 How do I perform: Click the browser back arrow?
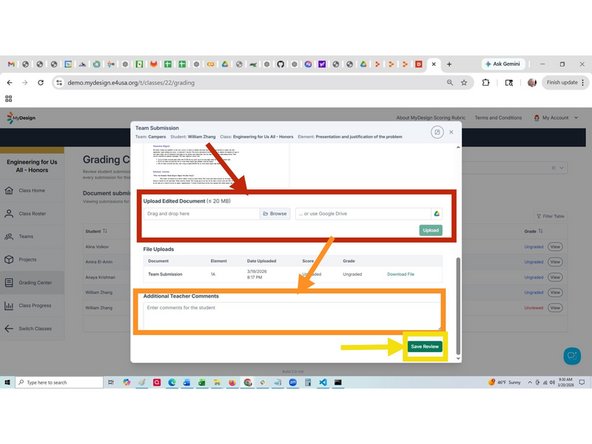(x=10, y=83)
